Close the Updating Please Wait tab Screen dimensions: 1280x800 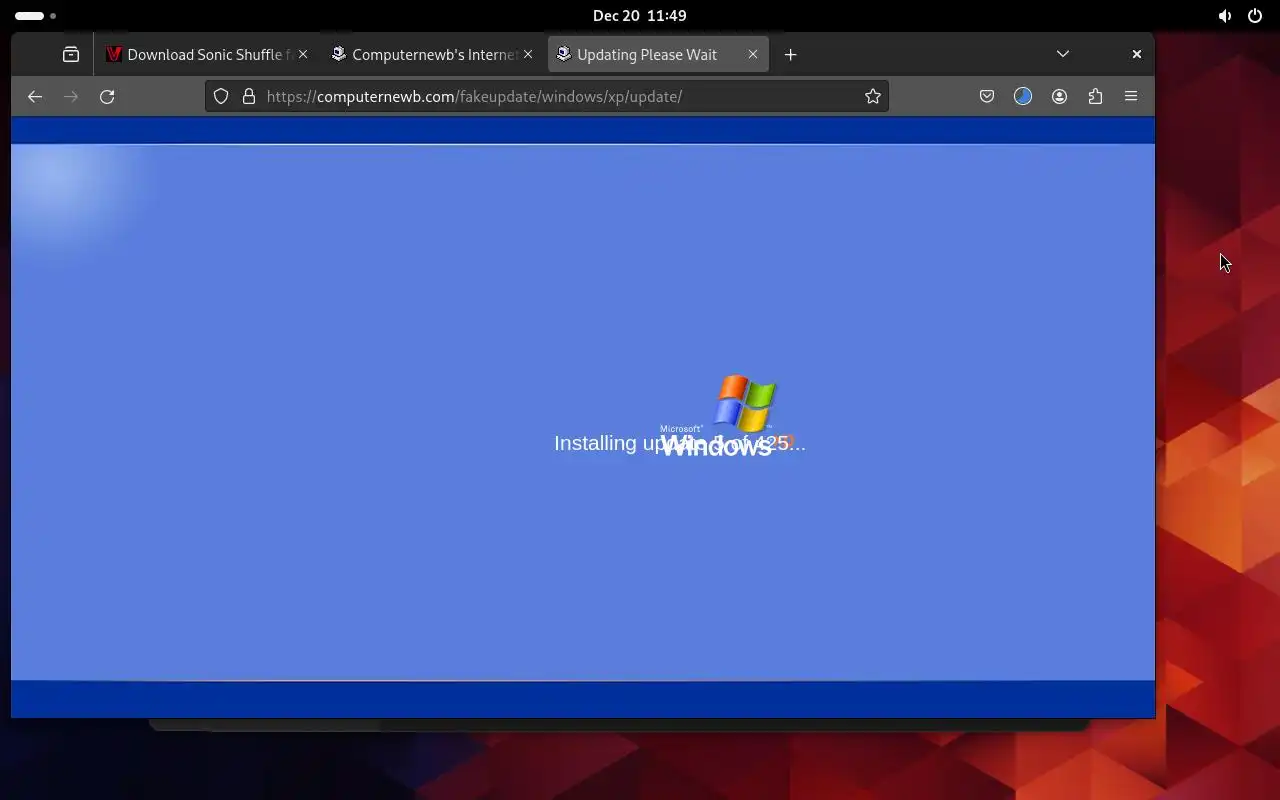coord(753,55)
